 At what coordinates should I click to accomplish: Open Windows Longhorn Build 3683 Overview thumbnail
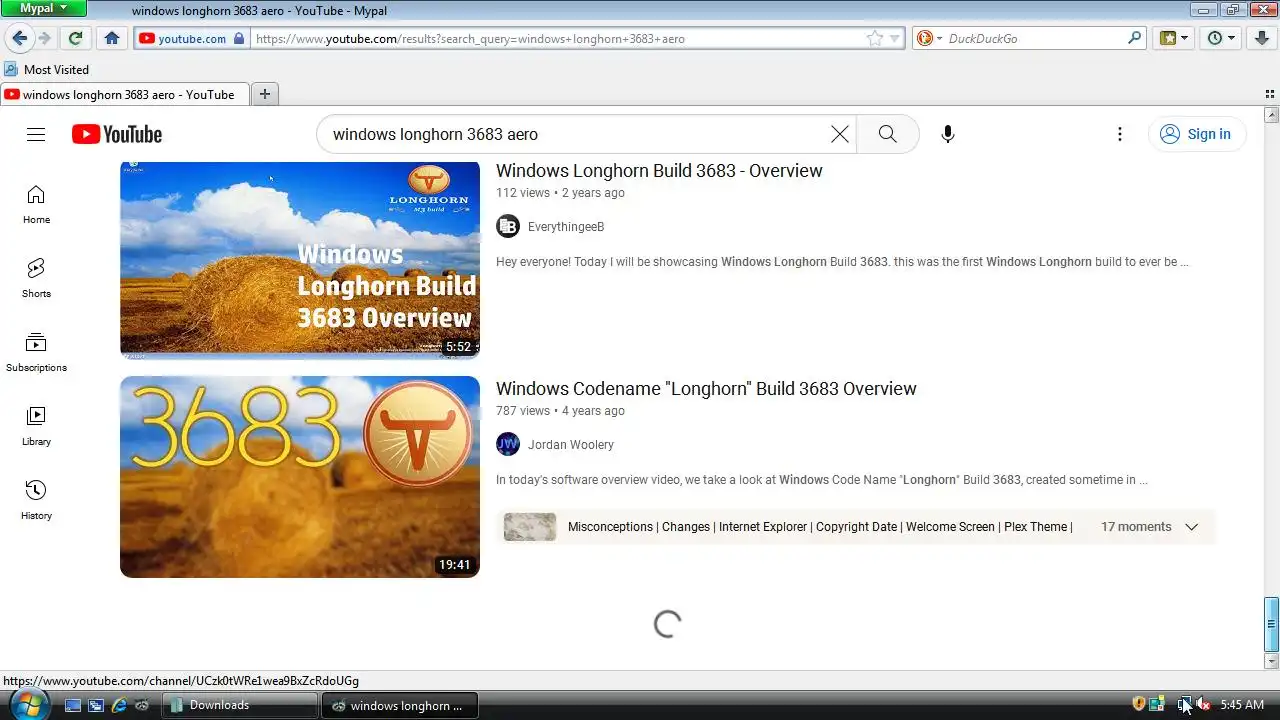coord(300,260)
